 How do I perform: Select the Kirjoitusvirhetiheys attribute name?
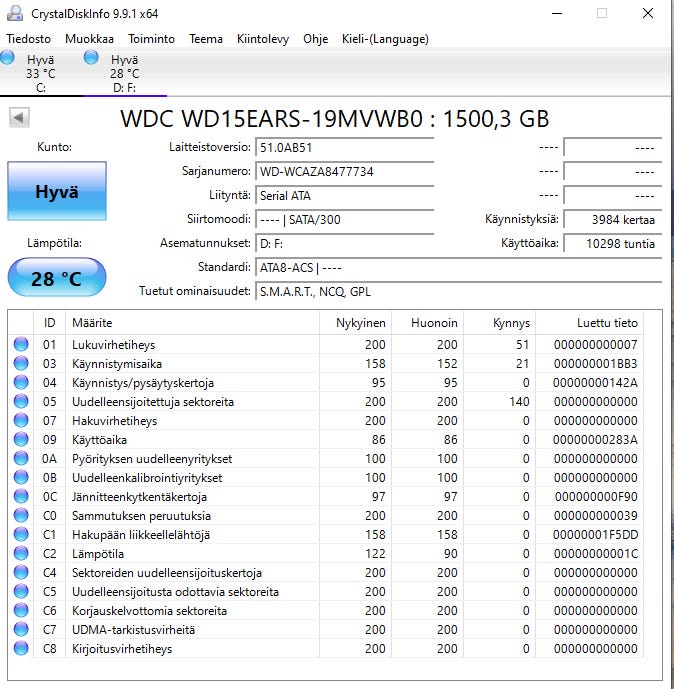tap(122, 649)
